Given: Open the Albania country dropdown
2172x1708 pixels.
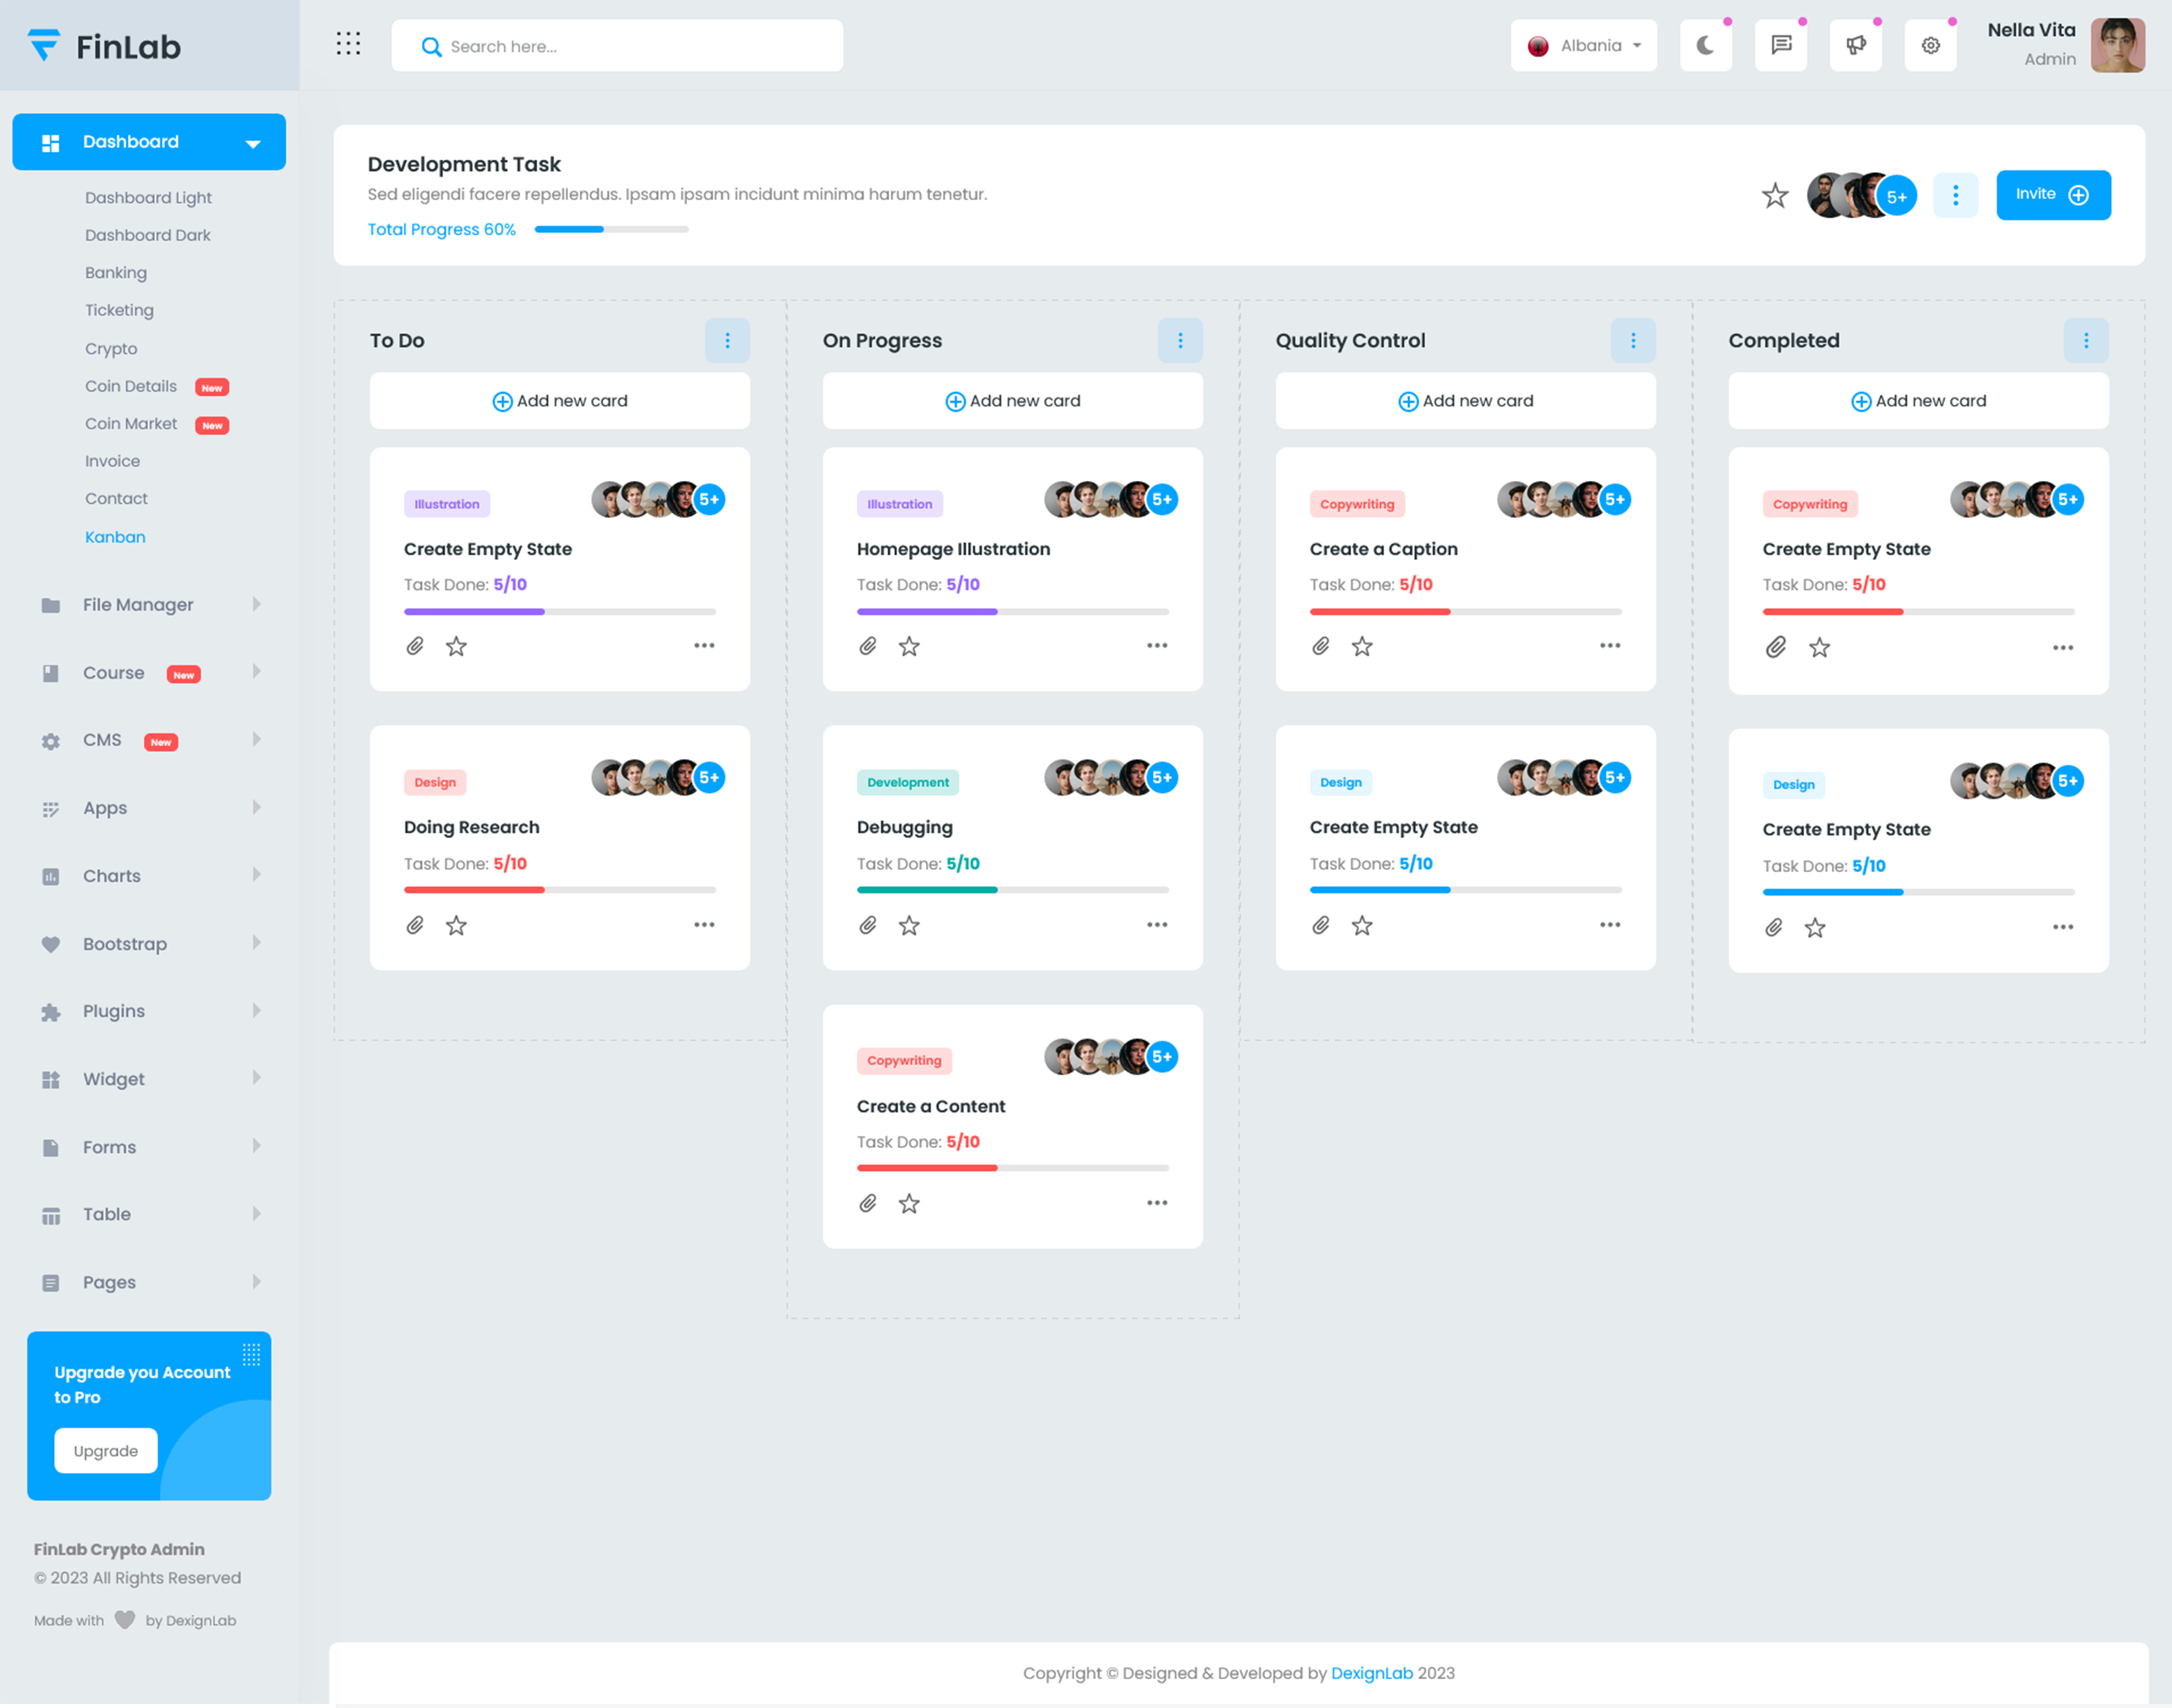Looking at the screenshot, I should (x=1583, y=45).
